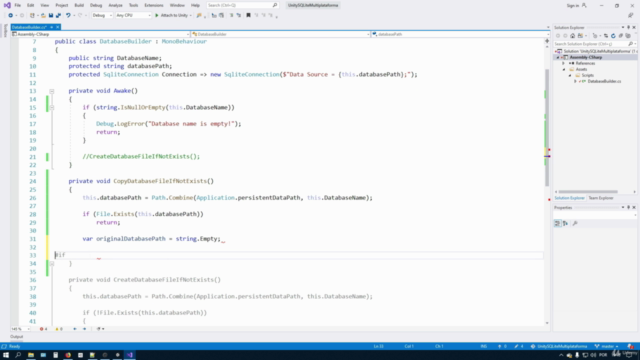Click the Navigate Backward toolbar icon
The width and height of the screenshot is (640, 360).
point(11,16)
